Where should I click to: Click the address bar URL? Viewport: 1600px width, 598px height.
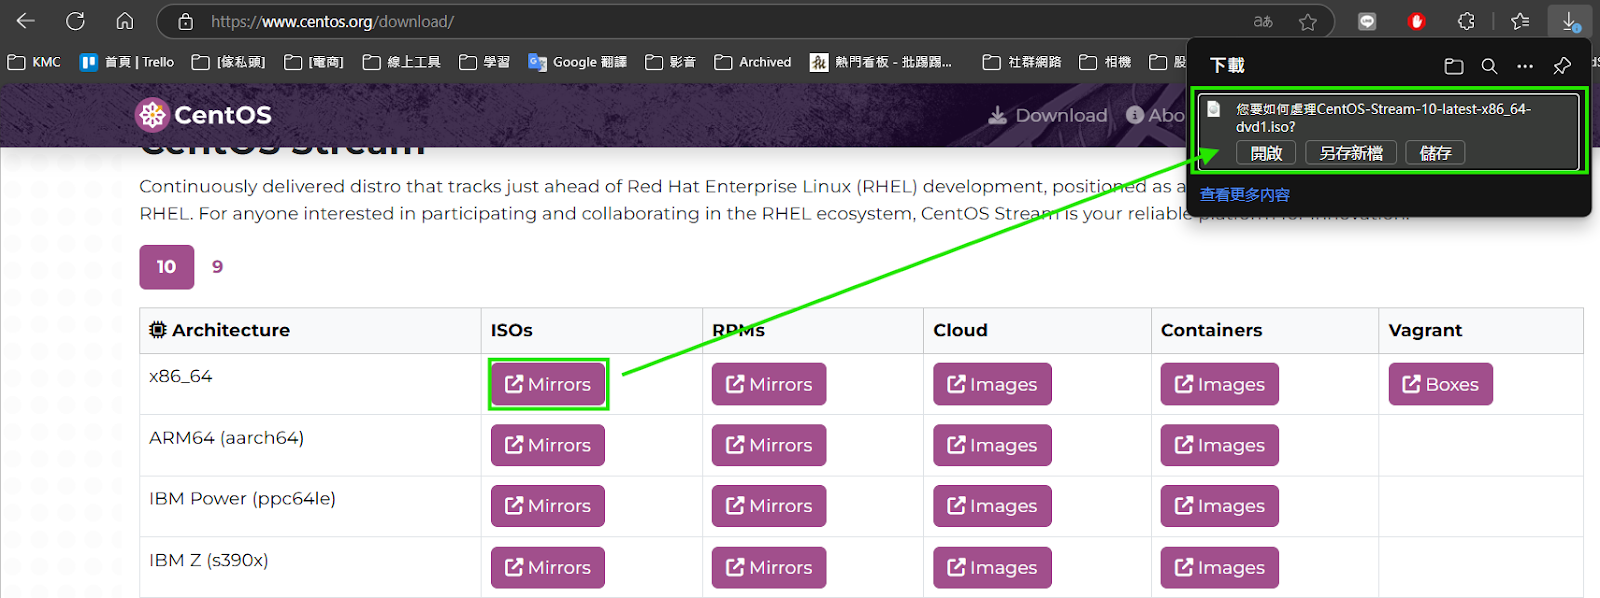coord(332,21)
